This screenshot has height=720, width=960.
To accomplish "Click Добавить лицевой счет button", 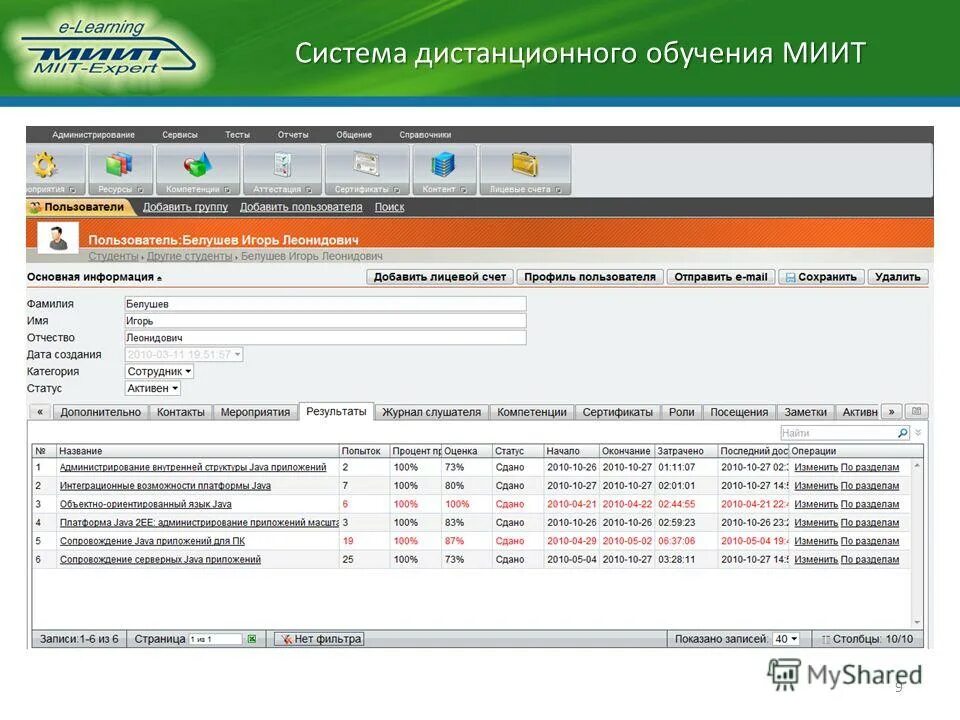I will 440,277.
